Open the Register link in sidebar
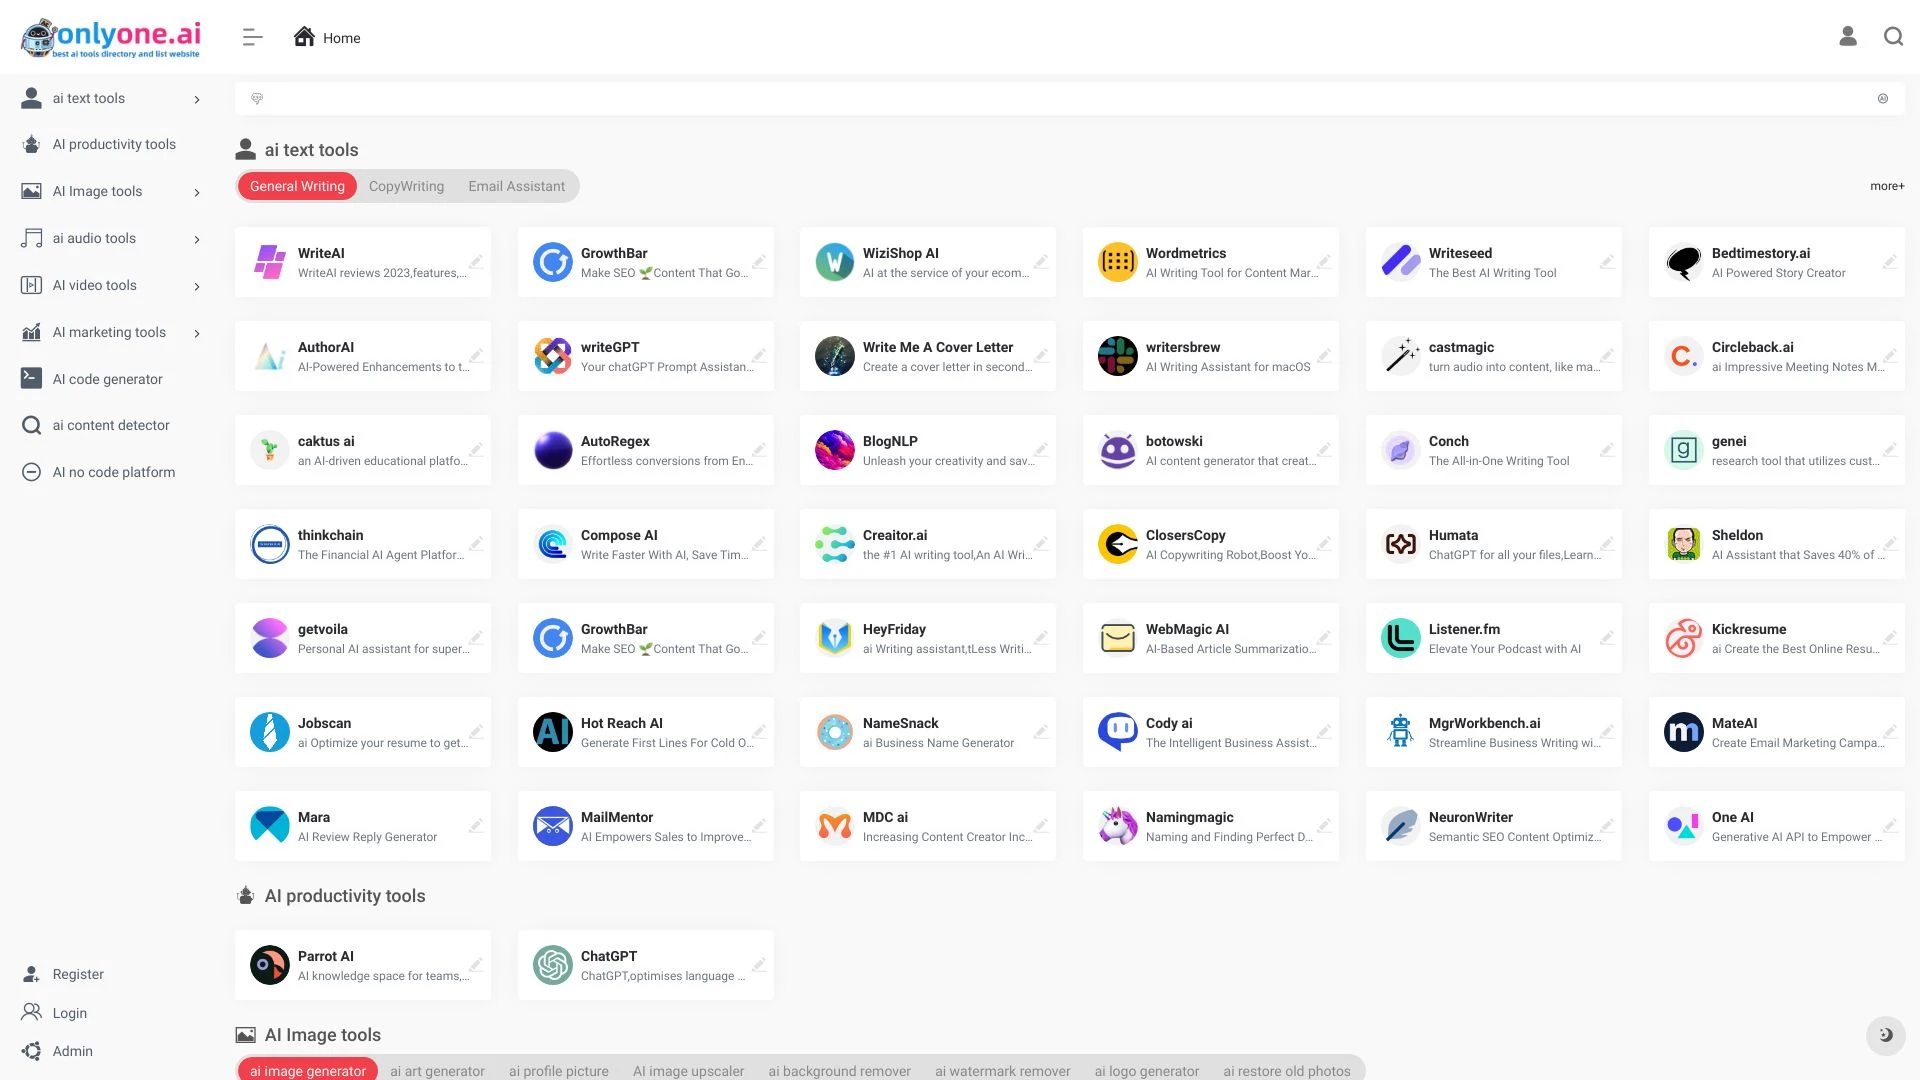 pyautogui.click(x=78, y=974)
